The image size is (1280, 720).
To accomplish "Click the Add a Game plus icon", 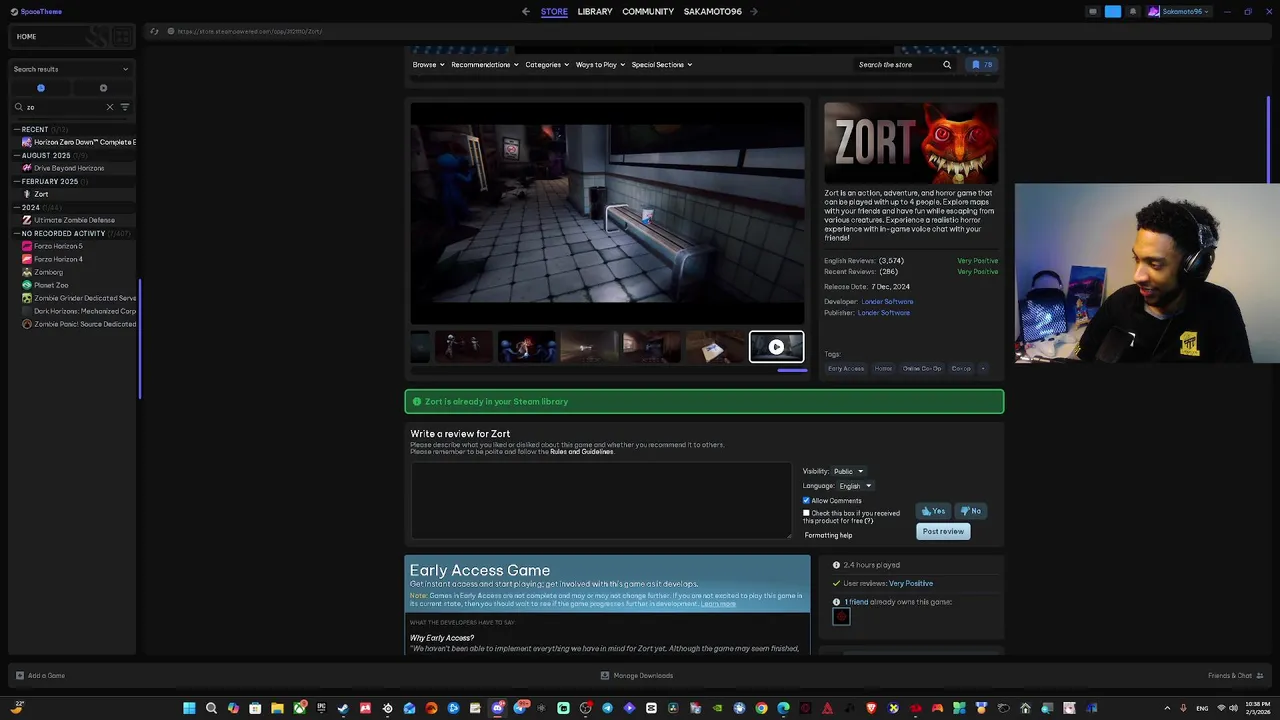I will click(x=19, y=675).
